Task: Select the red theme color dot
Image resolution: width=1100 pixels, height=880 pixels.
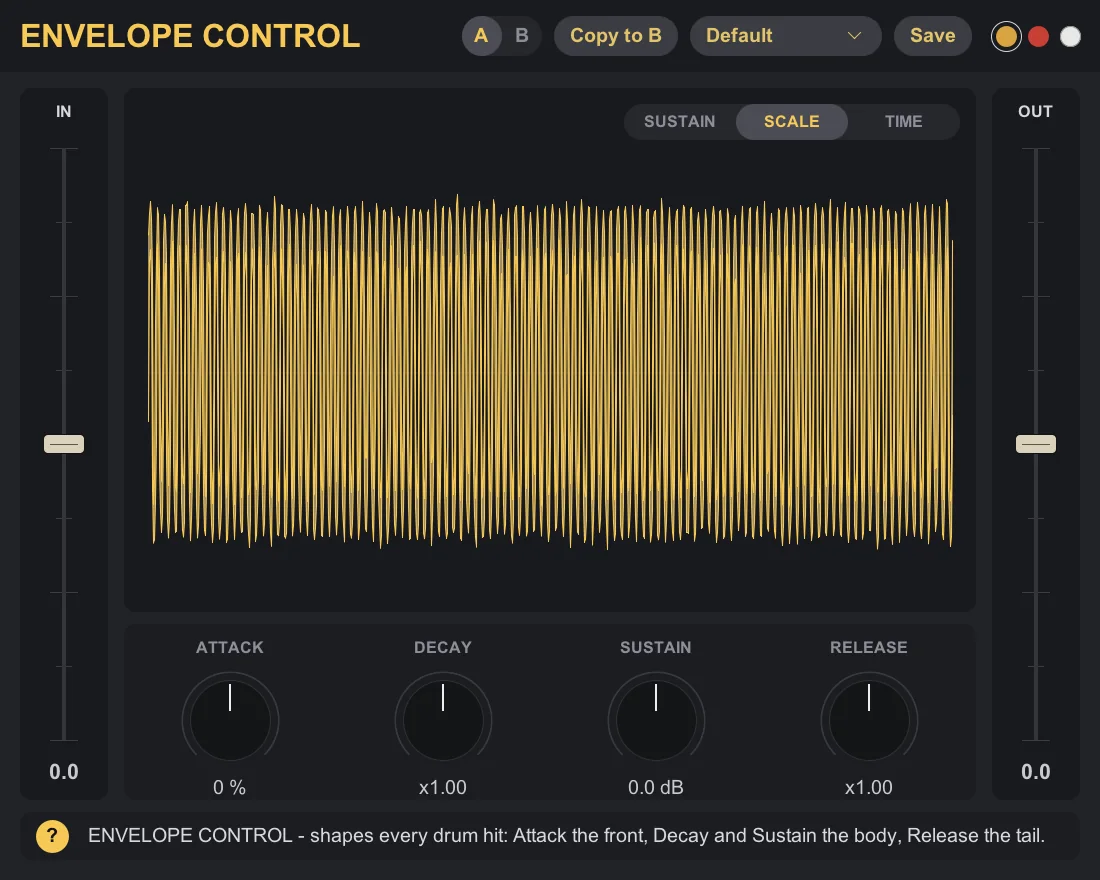Action: (x=1038, y=36)
